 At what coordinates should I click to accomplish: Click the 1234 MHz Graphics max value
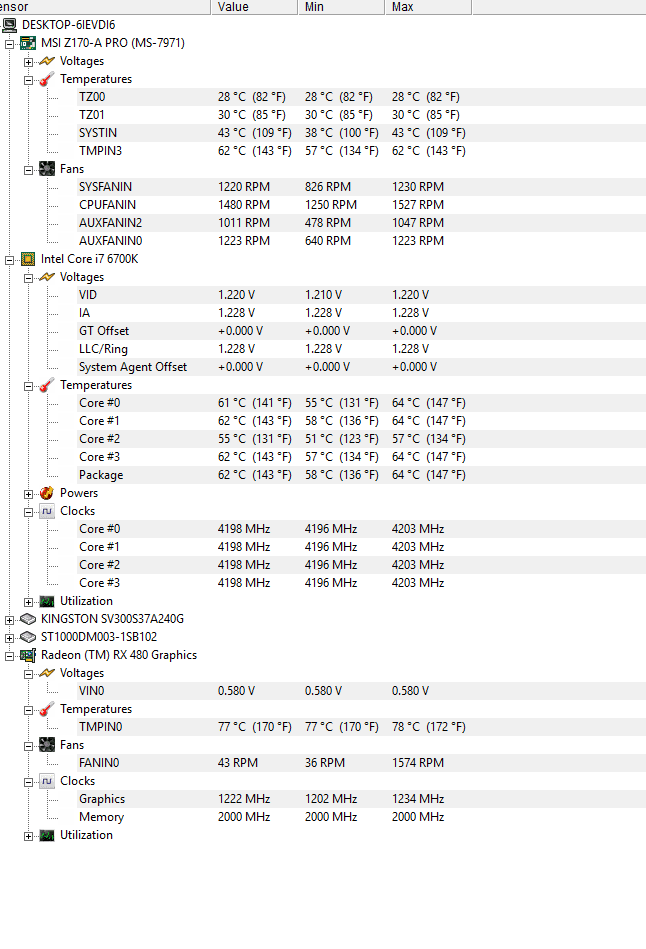coord(418,799)
